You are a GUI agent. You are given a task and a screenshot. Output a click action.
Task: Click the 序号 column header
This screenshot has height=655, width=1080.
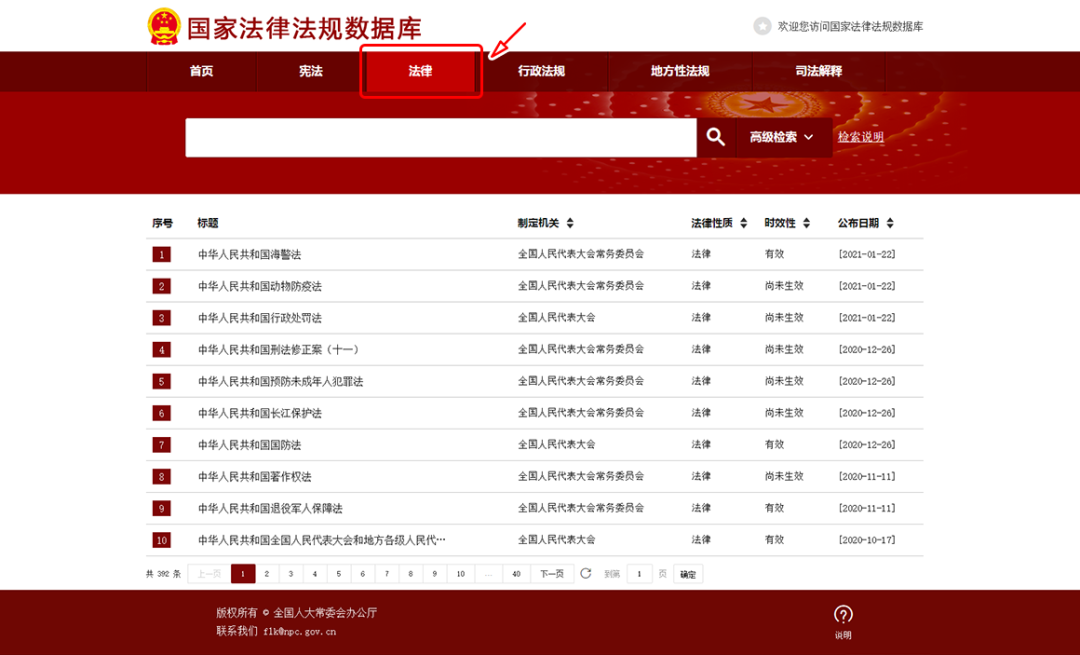tap(163, 223)
